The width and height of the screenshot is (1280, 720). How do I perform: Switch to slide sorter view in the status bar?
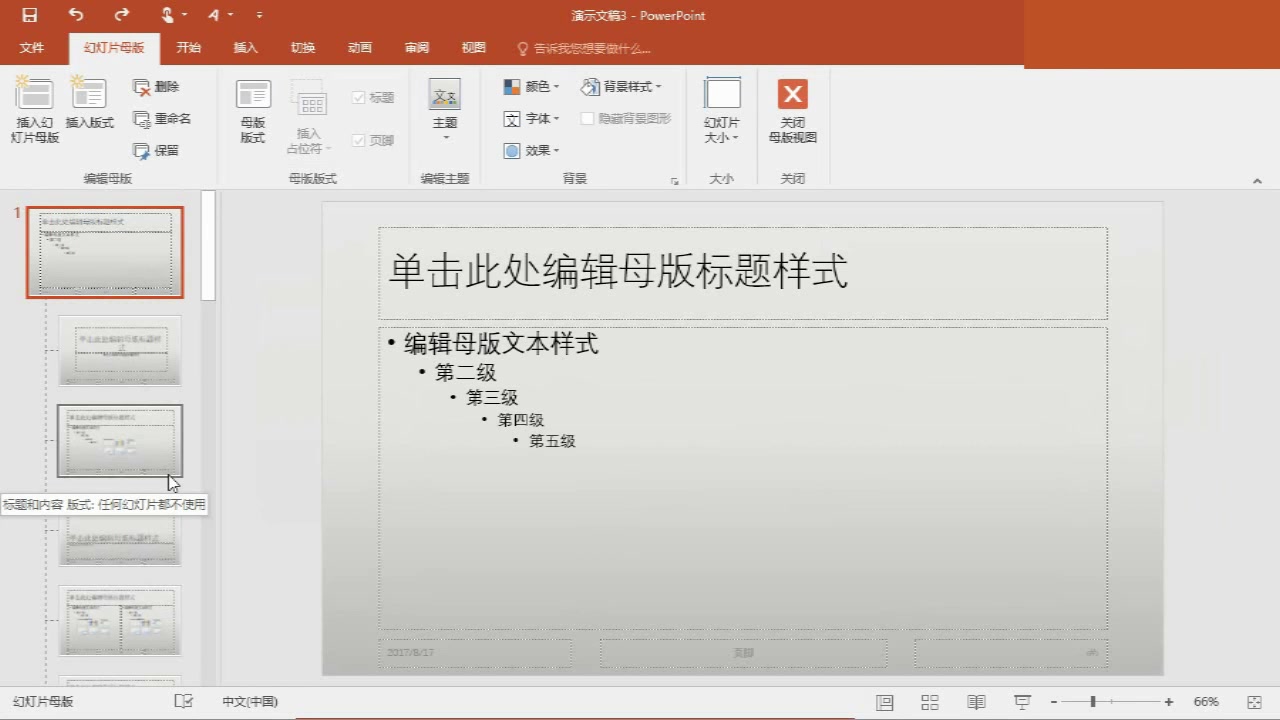(x=930, y=702)
